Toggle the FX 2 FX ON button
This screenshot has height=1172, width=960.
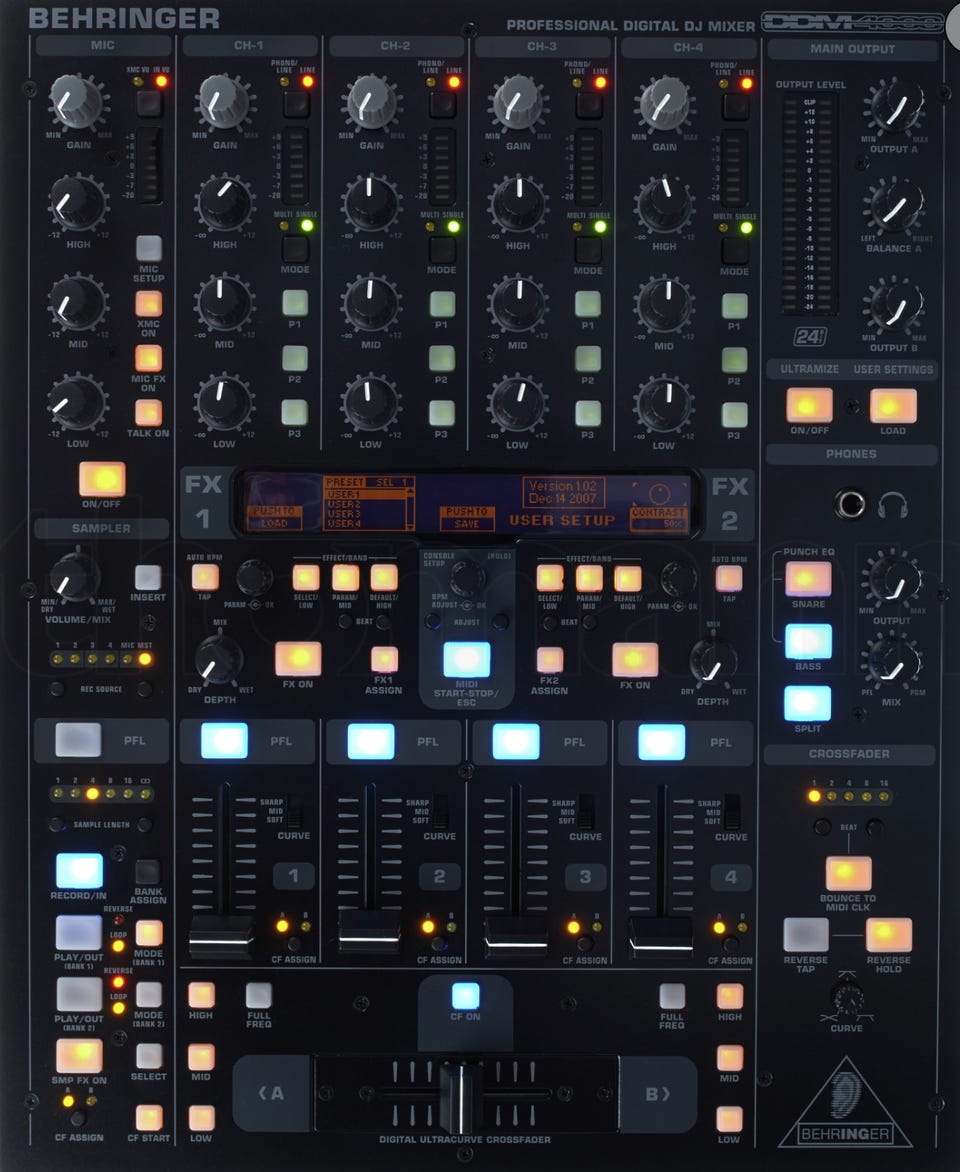pos(635,659)
